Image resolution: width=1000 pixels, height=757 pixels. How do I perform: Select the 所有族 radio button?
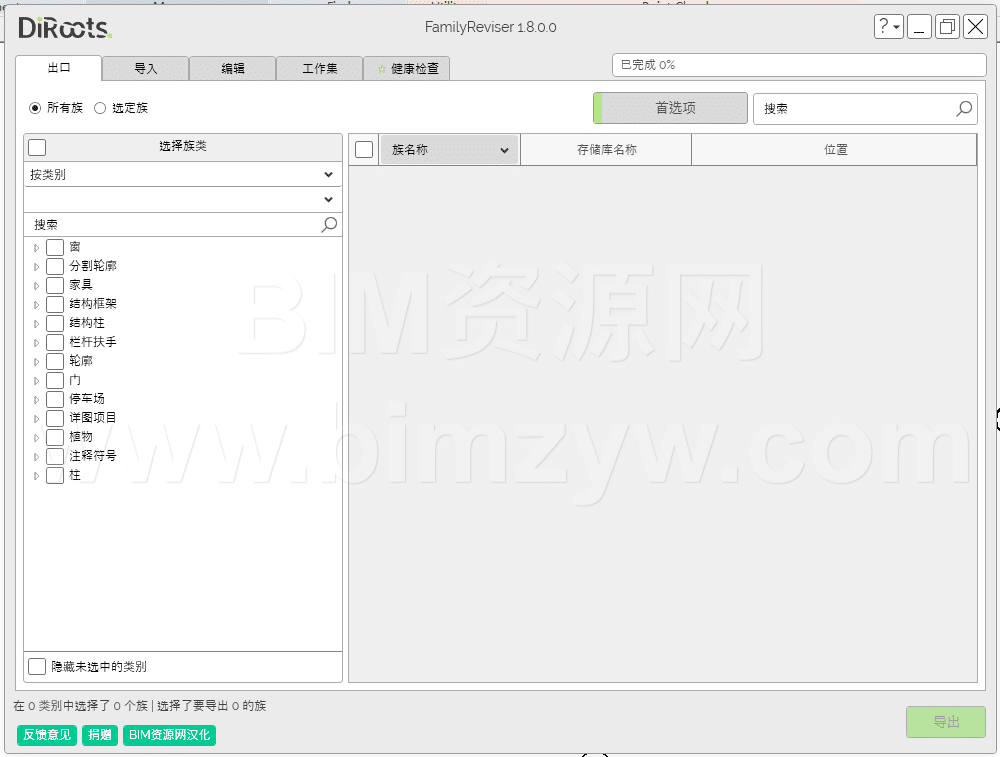click(x=35, y=108)
